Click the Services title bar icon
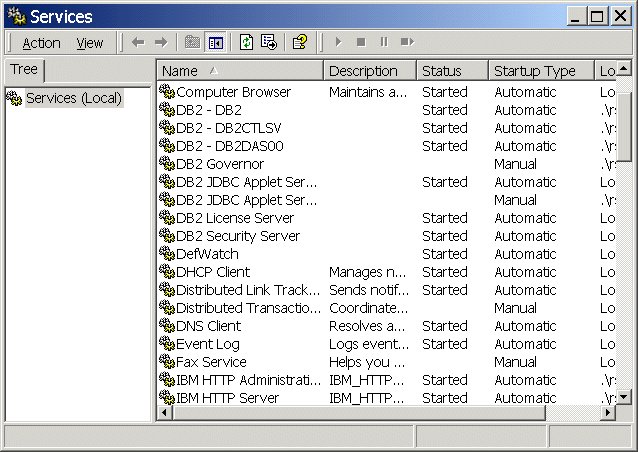 tap(17, 16)
